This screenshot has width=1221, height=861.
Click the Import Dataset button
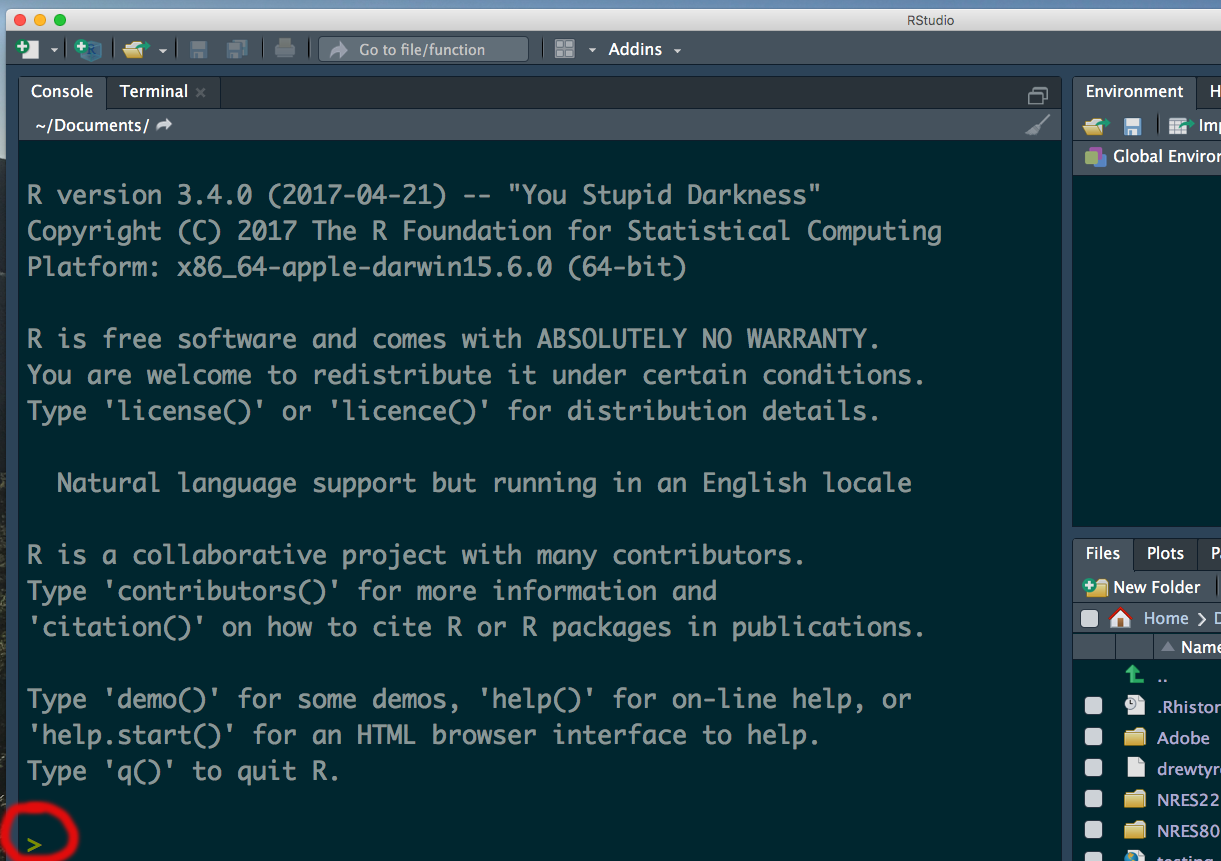point(1195,126)
